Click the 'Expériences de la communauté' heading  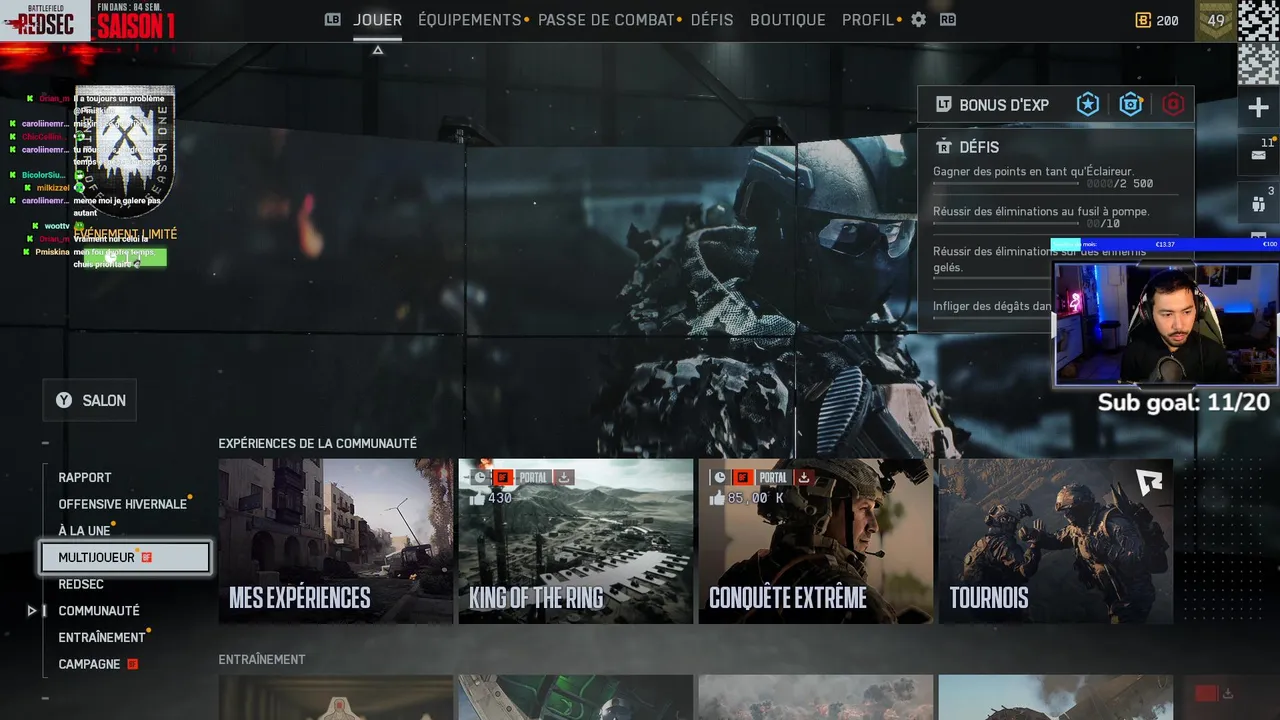pyautogui.click(x=318, y=443)
